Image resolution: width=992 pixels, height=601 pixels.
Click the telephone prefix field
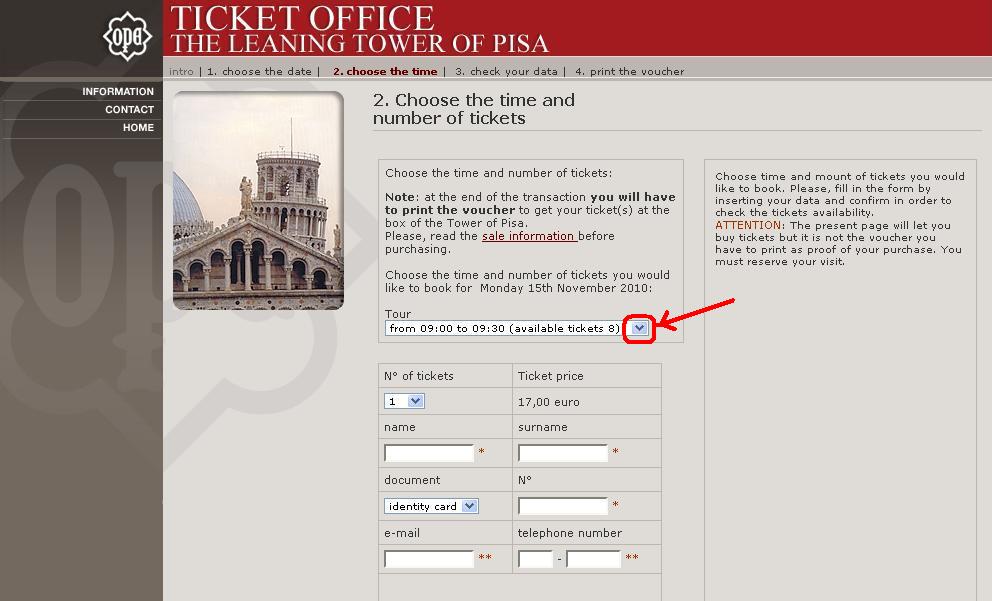pos(535,559)
